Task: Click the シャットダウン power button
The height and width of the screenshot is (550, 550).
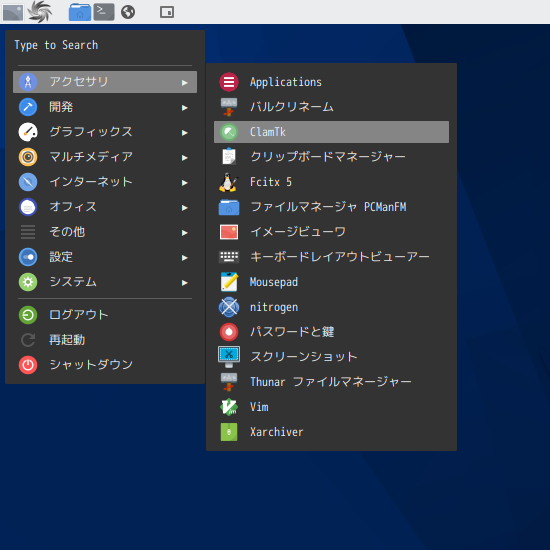Action: [x=105, y=365]
